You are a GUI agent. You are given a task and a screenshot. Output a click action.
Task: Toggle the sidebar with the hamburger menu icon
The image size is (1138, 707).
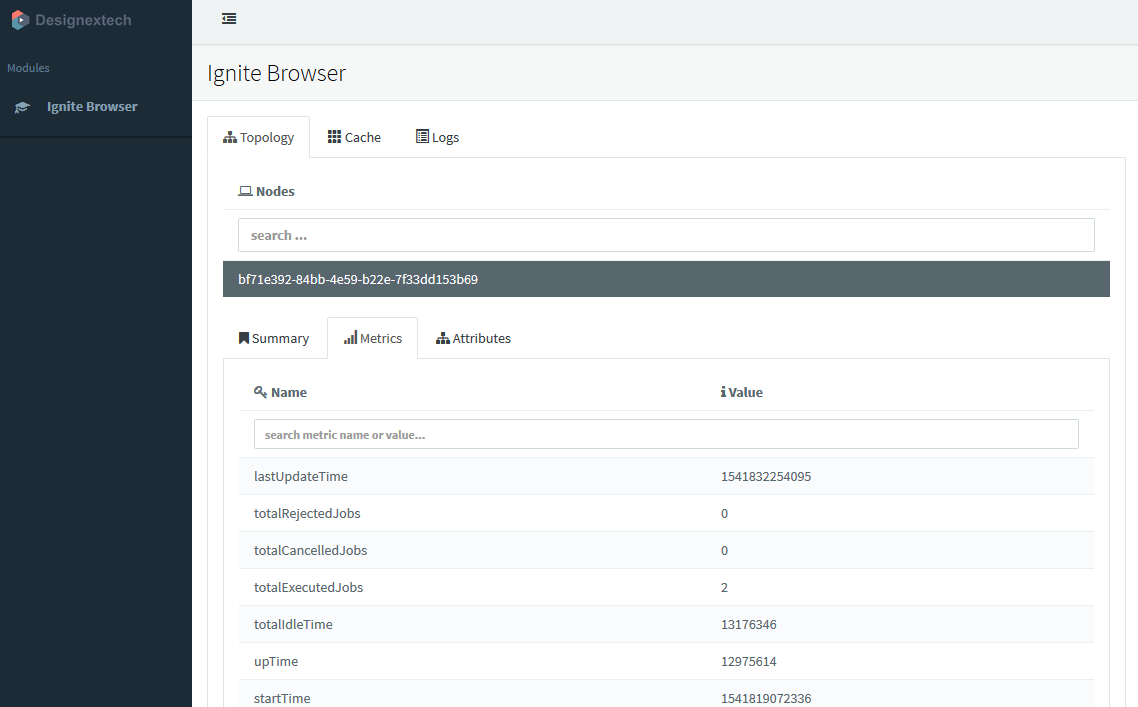tap(229, 19)
